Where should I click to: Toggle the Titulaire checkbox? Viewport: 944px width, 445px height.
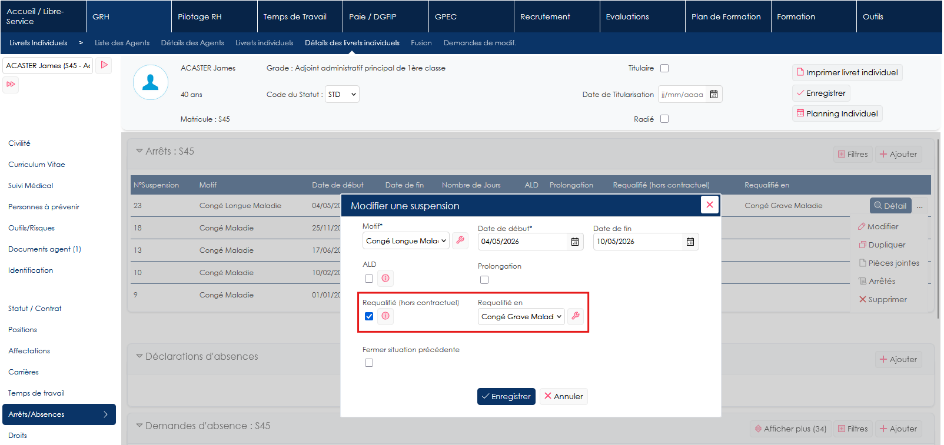[665, 69]
